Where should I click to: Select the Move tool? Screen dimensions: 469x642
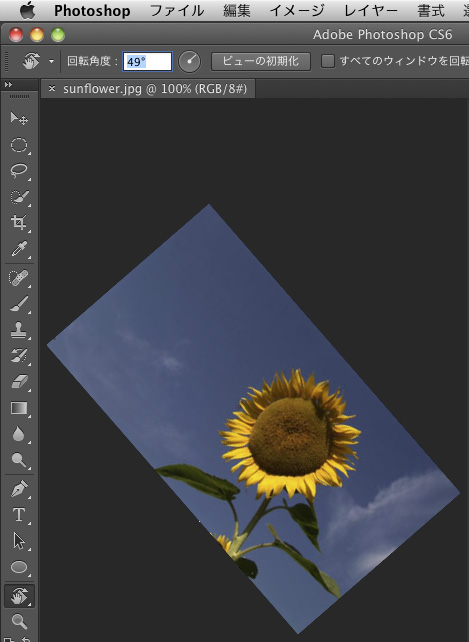19,119
